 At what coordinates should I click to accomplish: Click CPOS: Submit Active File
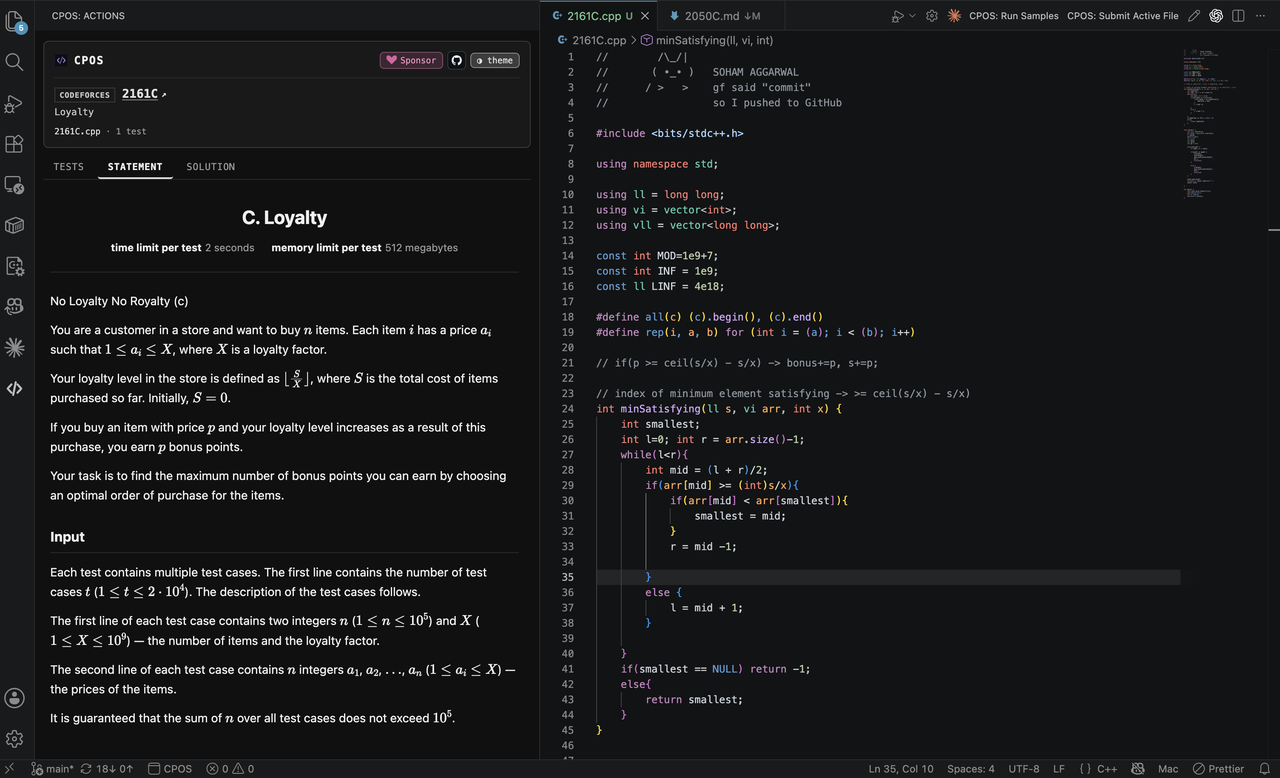pos(1123,16)
